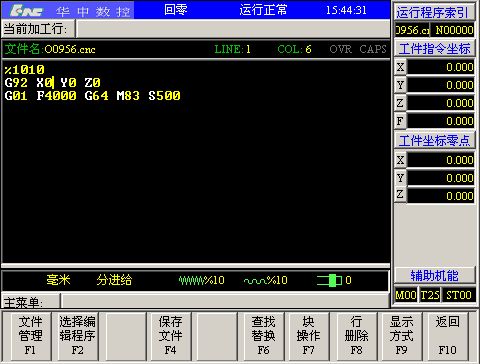Viewport: 480px width, 364px height.
Task: Click feed override waveform icon %10
Action: point(192,280)
